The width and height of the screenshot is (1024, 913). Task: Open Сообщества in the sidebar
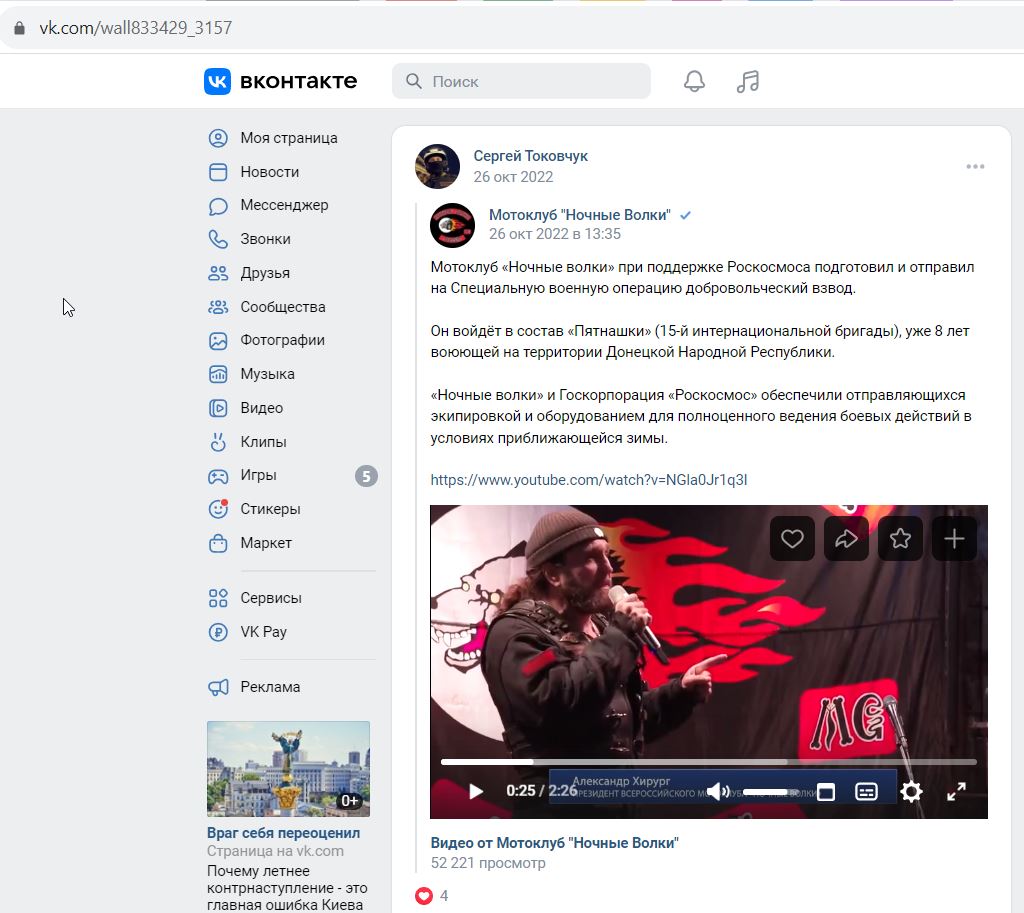283,307
